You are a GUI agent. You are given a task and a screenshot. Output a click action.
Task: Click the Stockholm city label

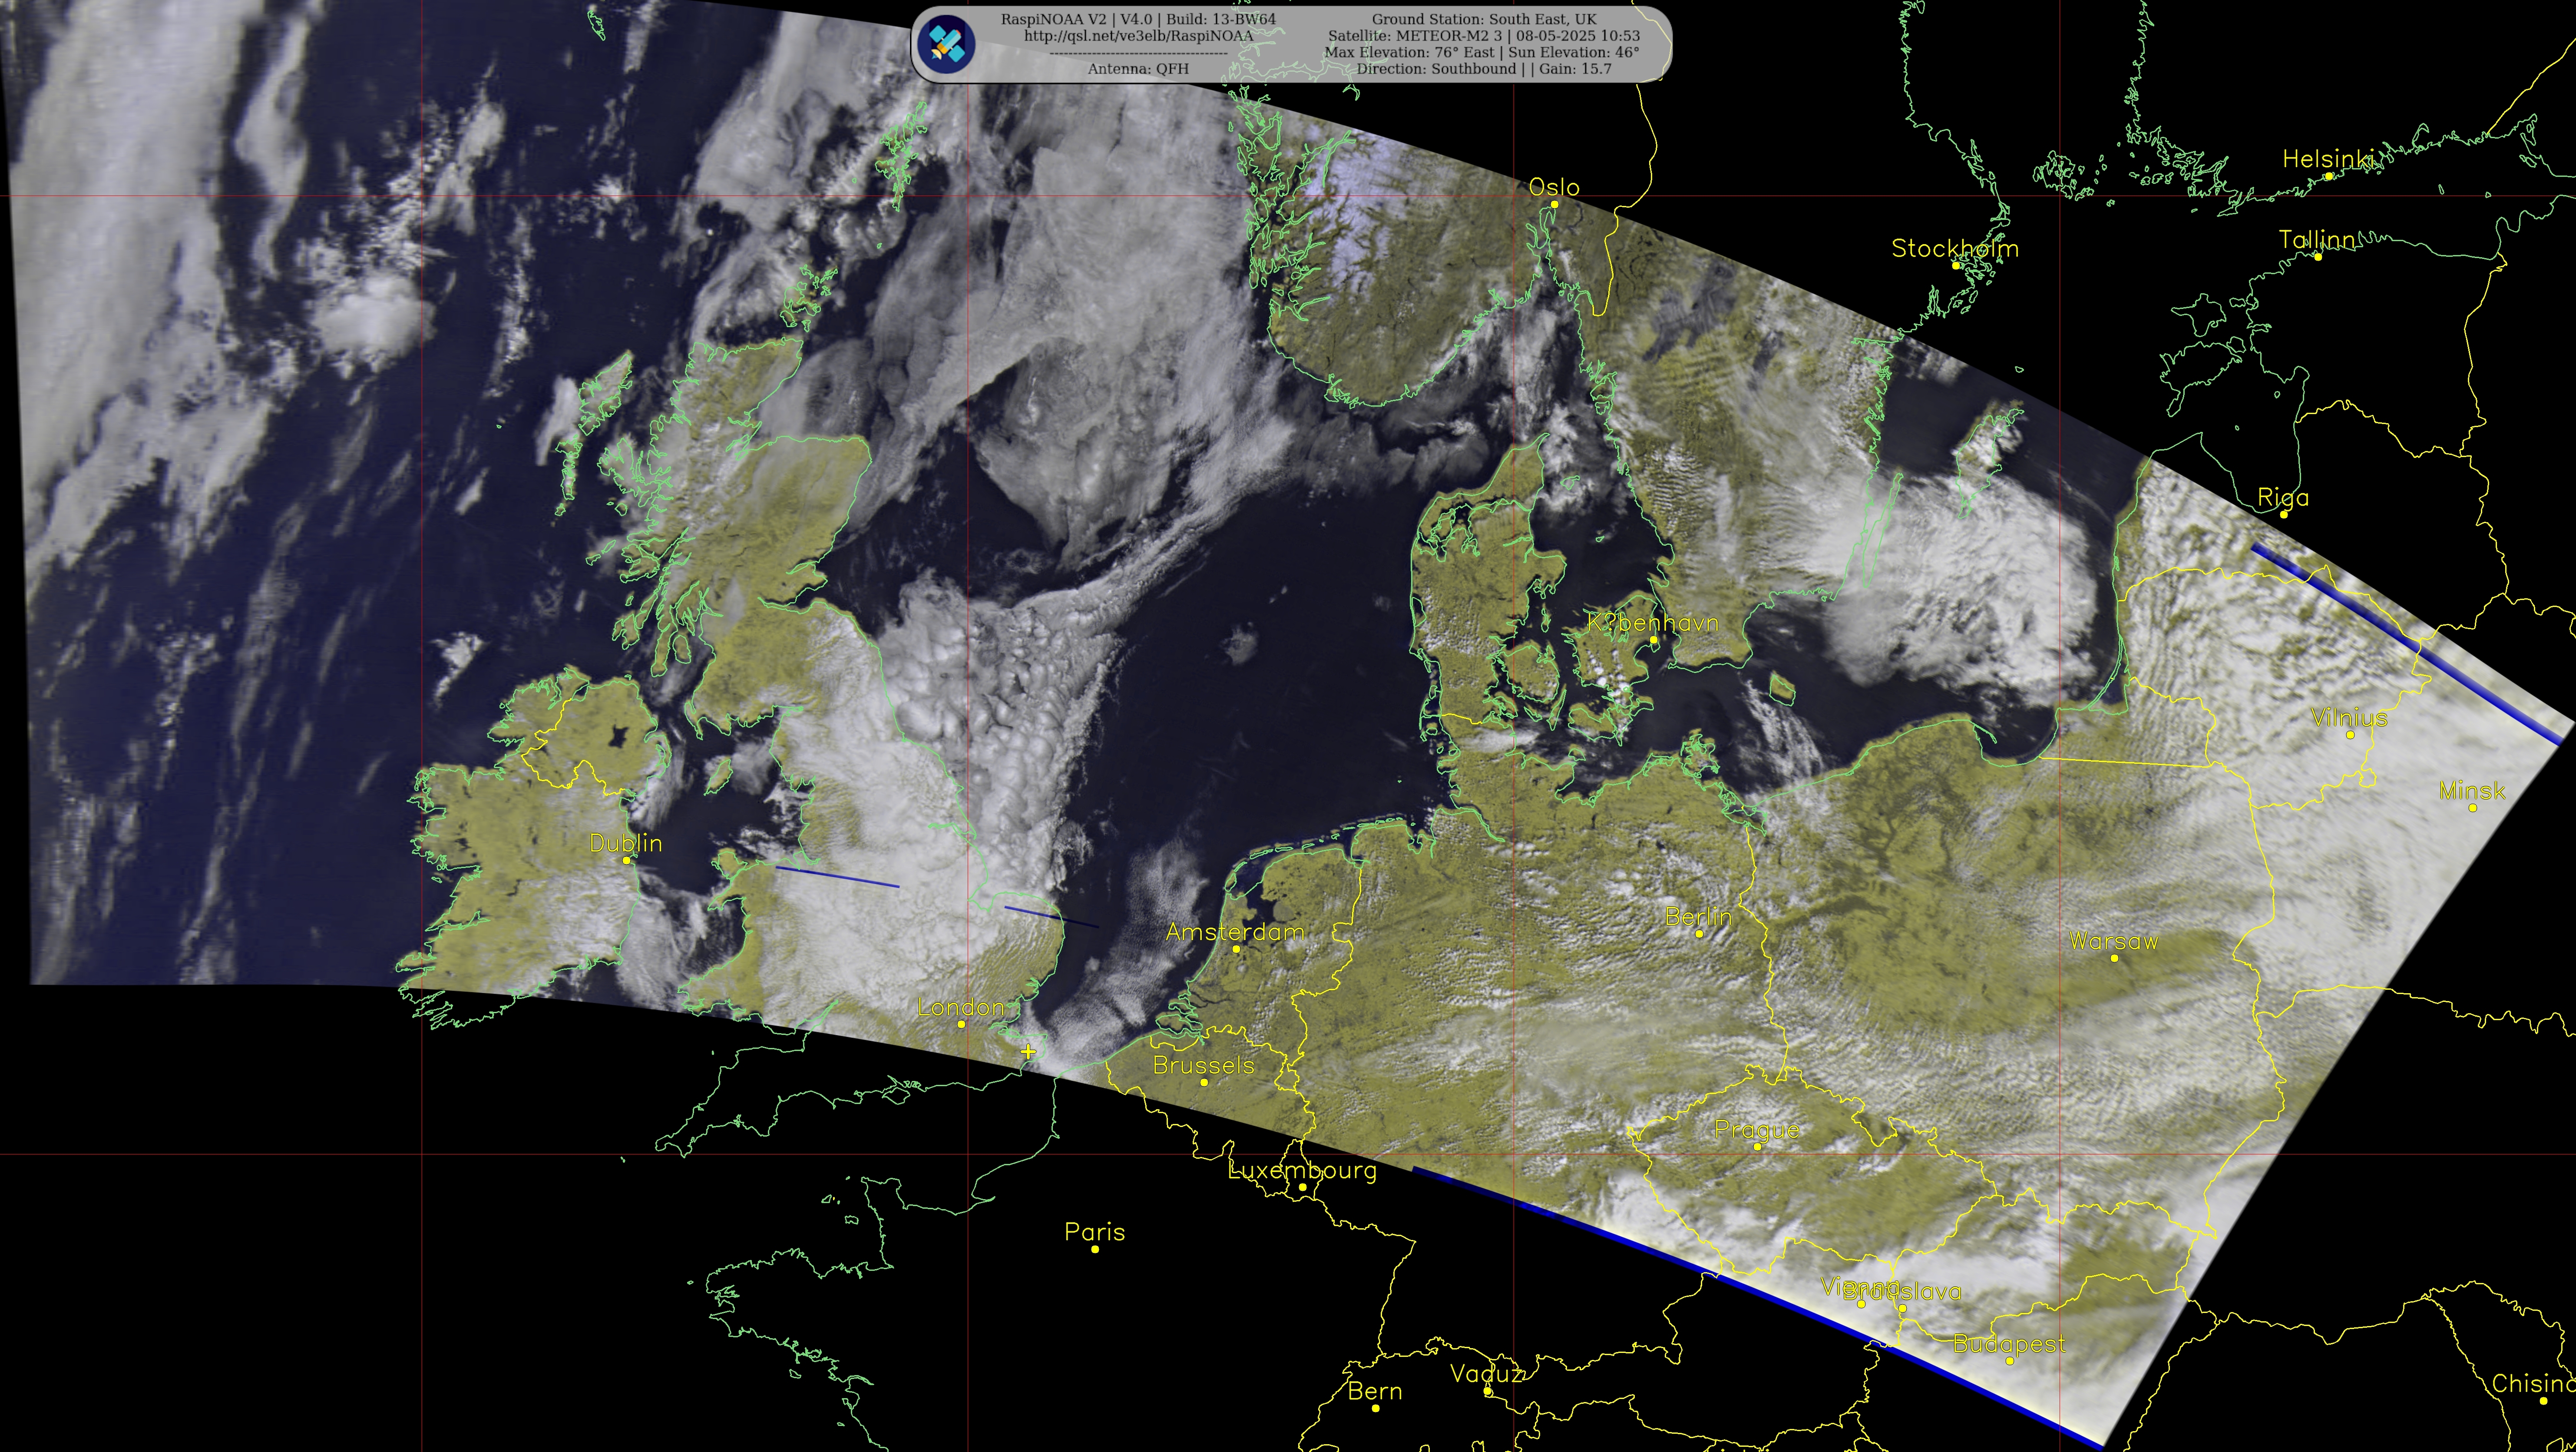coord(1955,248)
